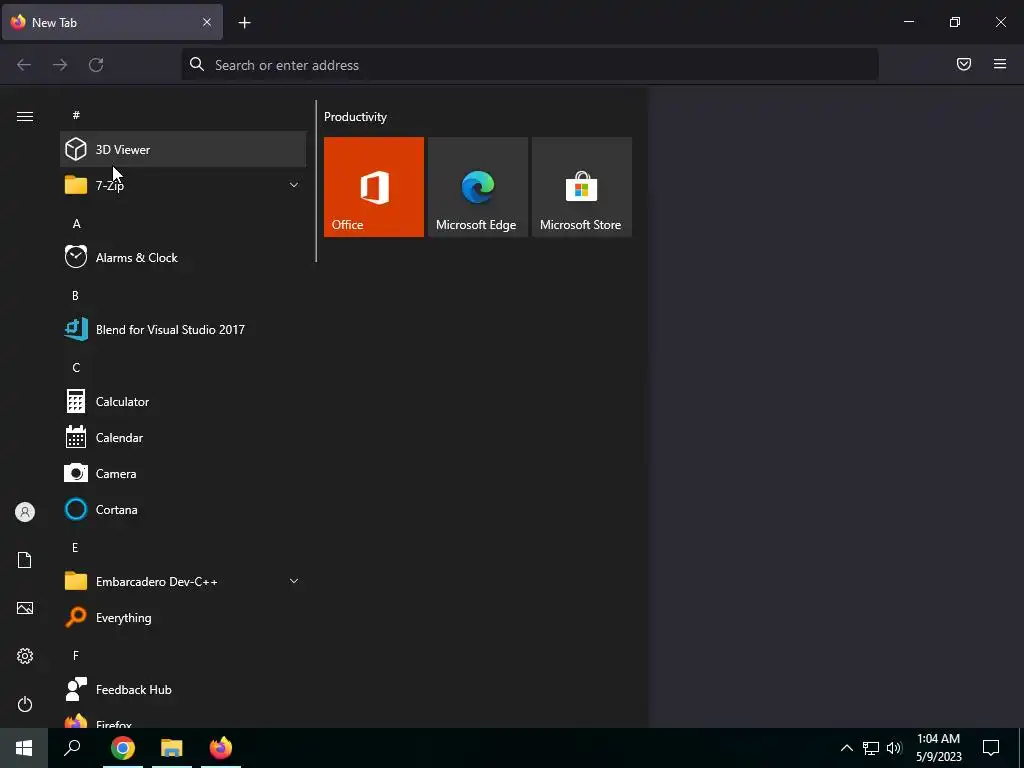Open Settings gear in Start sidebar
This screenshot has width=1024, height=768.
coord(25,656)
